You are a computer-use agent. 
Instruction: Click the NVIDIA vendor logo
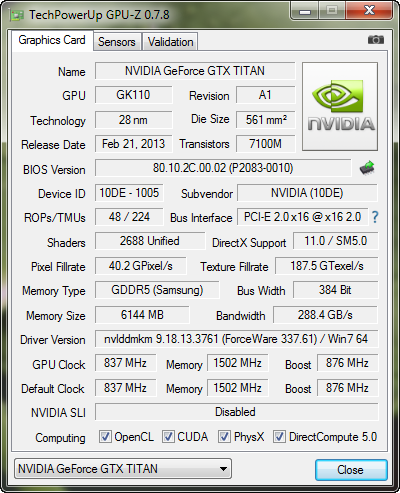point(340,106)
